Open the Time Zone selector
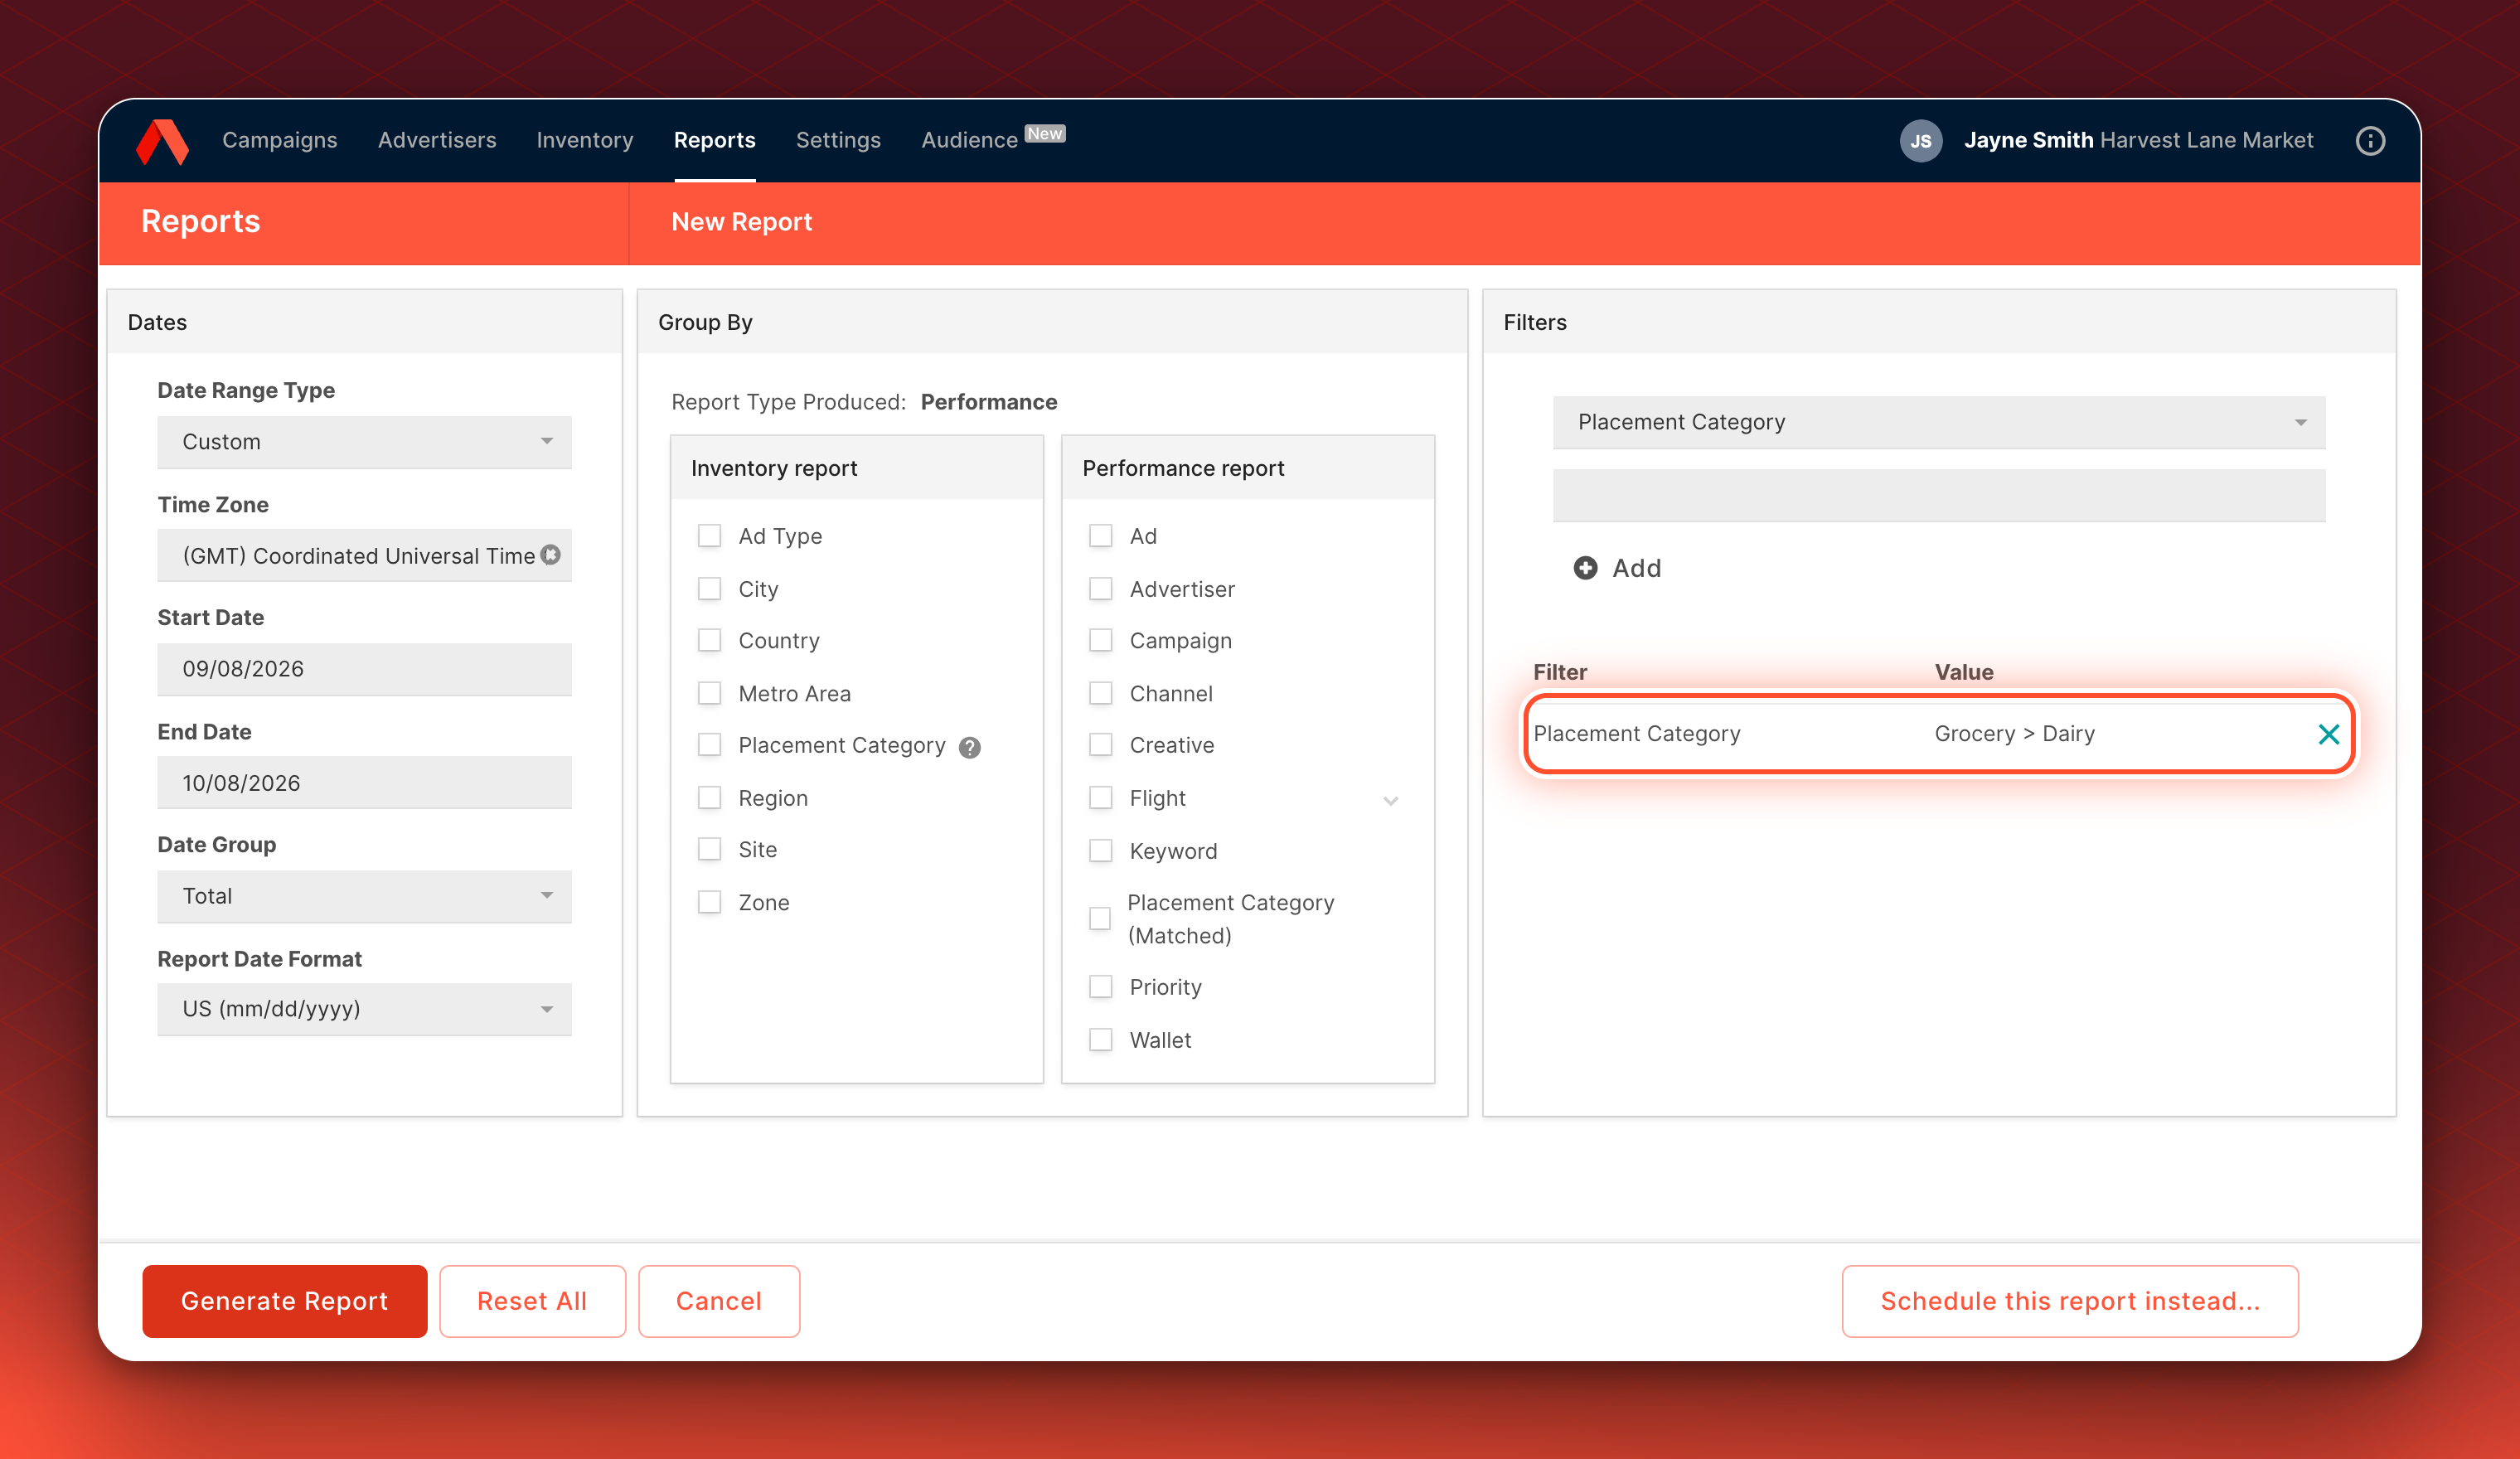 pyautogui.click(x=364, y=555)
